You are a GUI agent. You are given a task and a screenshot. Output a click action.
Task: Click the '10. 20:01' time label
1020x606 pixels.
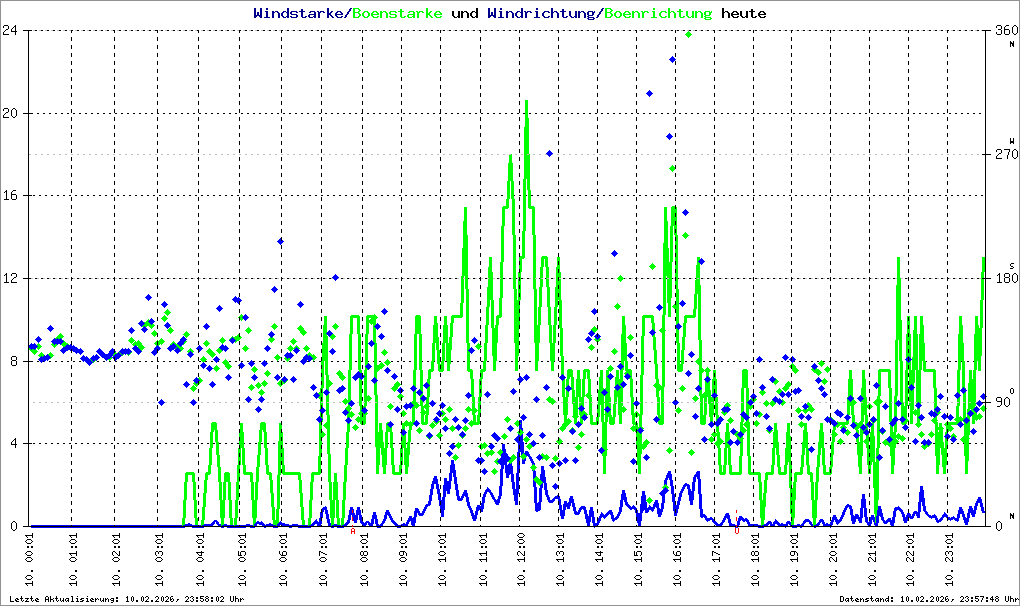coord(833,560)
